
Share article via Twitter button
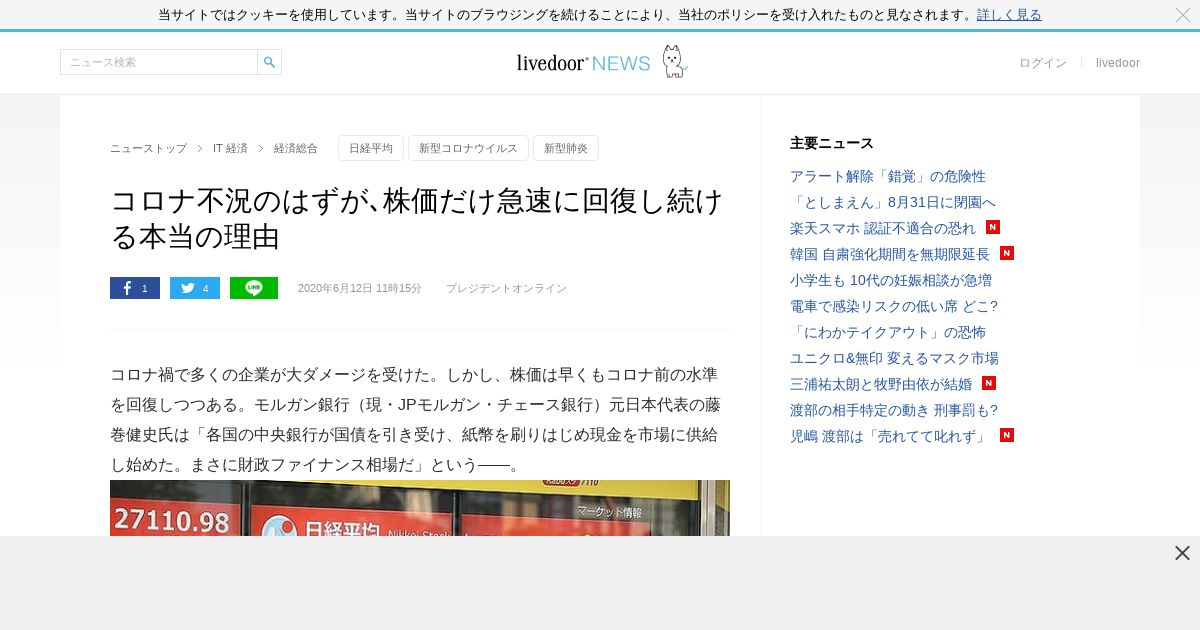tap(195, 288)
